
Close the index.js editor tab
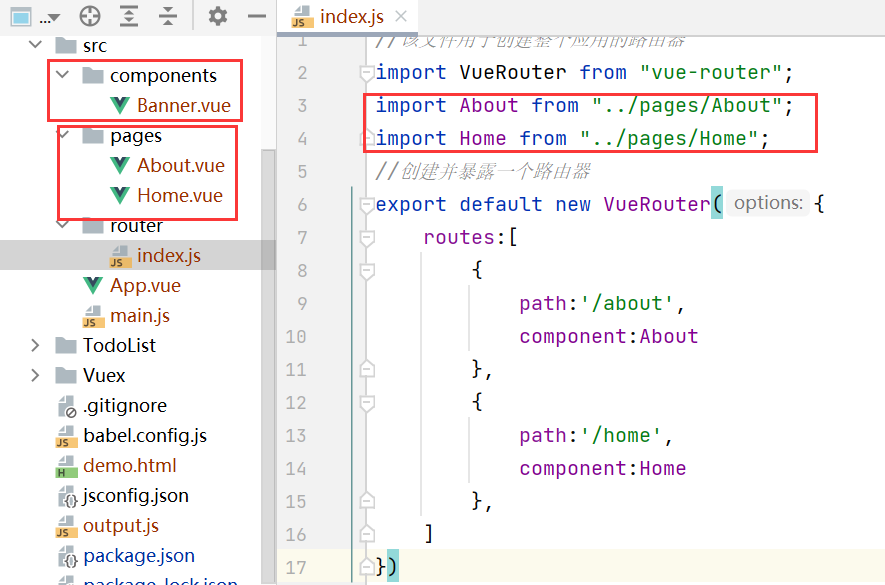click(401, 16)
